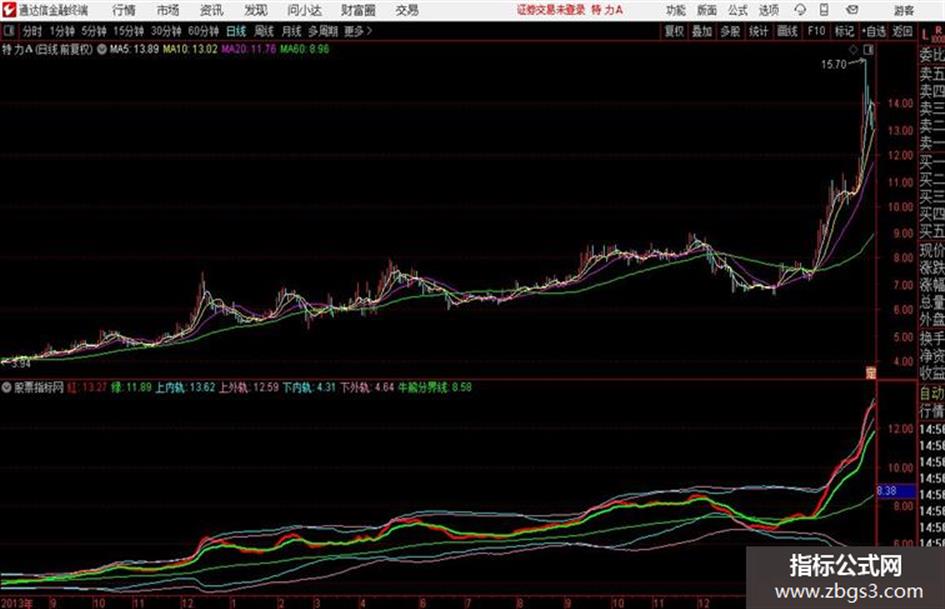Select the 多周期 tab
945x609 pixels.
pyautogui.click(x=323, y=31)
